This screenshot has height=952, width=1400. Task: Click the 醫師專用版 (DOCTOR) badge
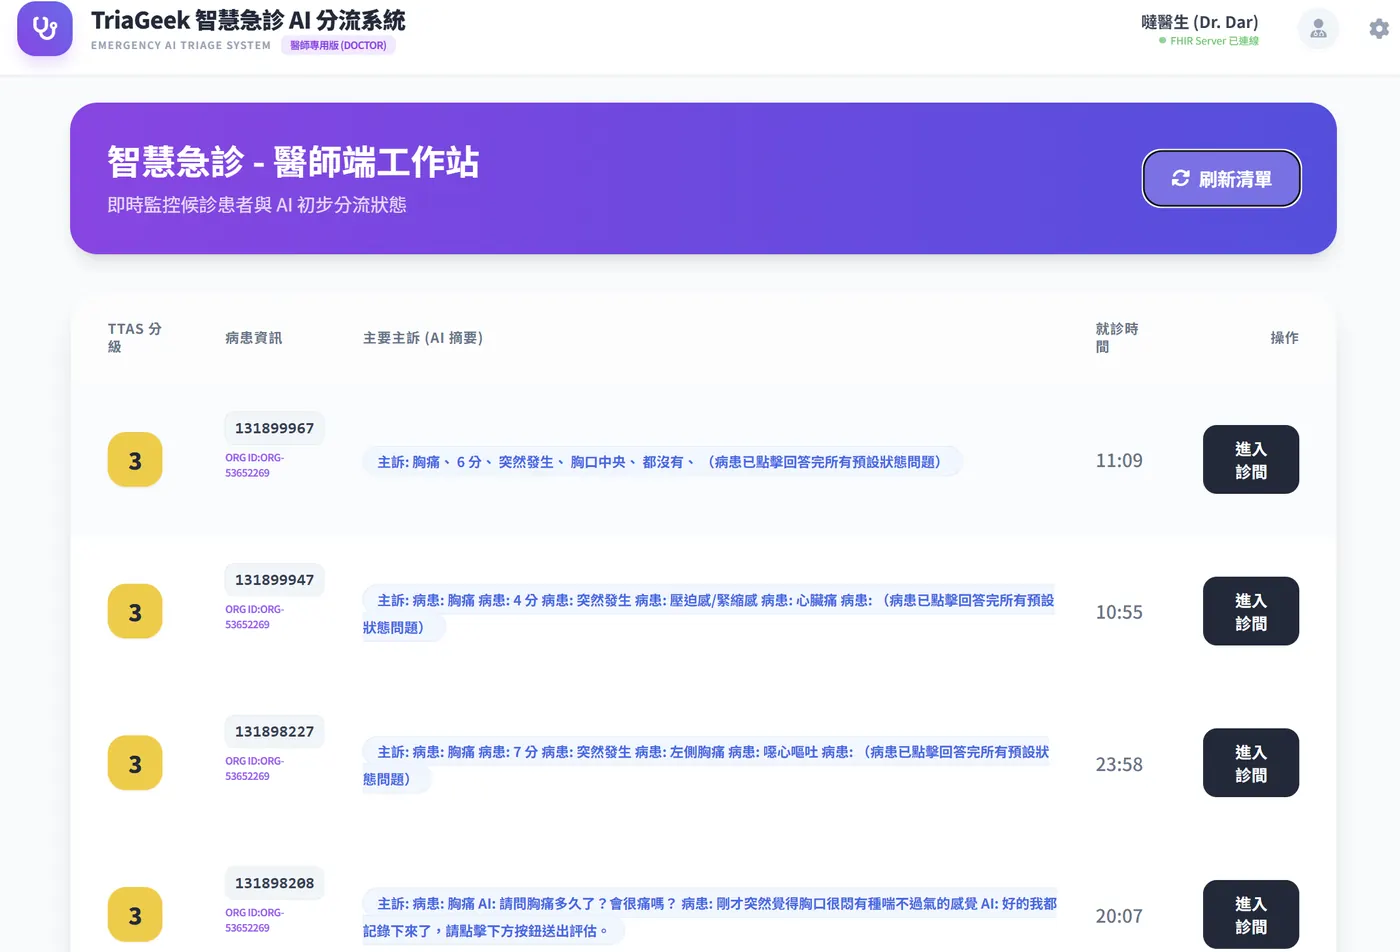(338, 45)
